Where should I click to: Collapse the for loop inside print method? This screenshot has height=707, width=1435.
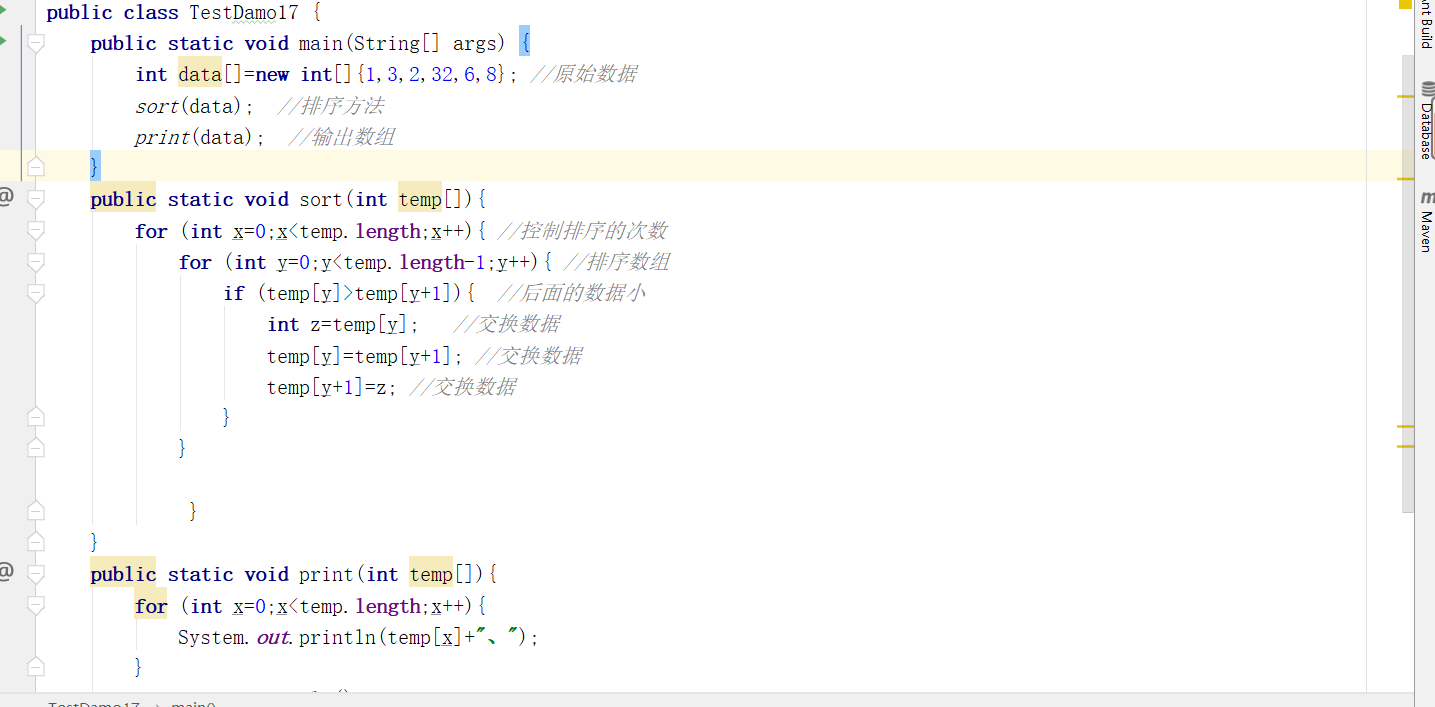click(36, 605)
